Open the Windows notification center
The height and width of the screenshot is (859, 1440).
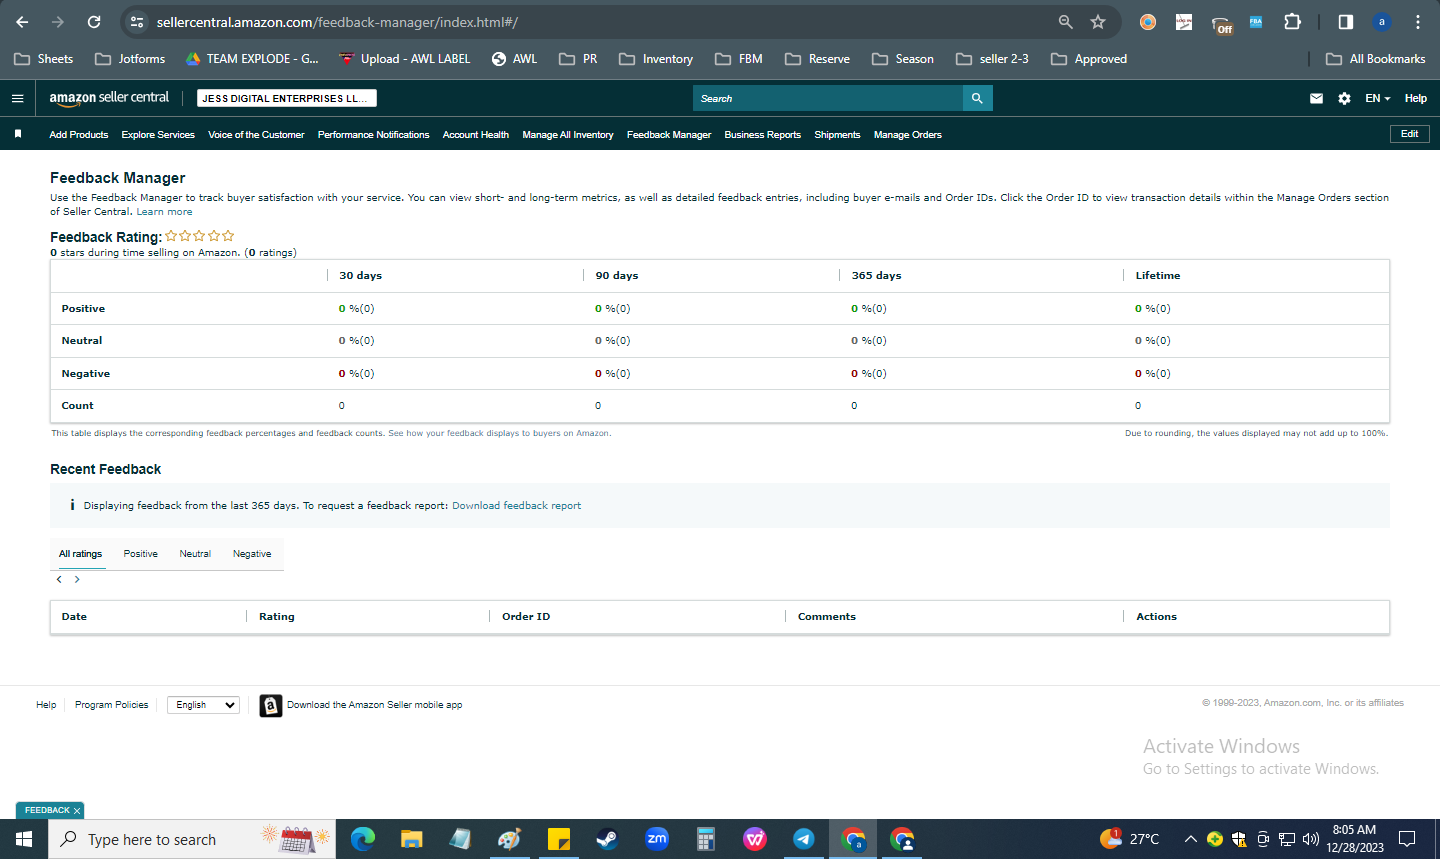coord(1407,839)
